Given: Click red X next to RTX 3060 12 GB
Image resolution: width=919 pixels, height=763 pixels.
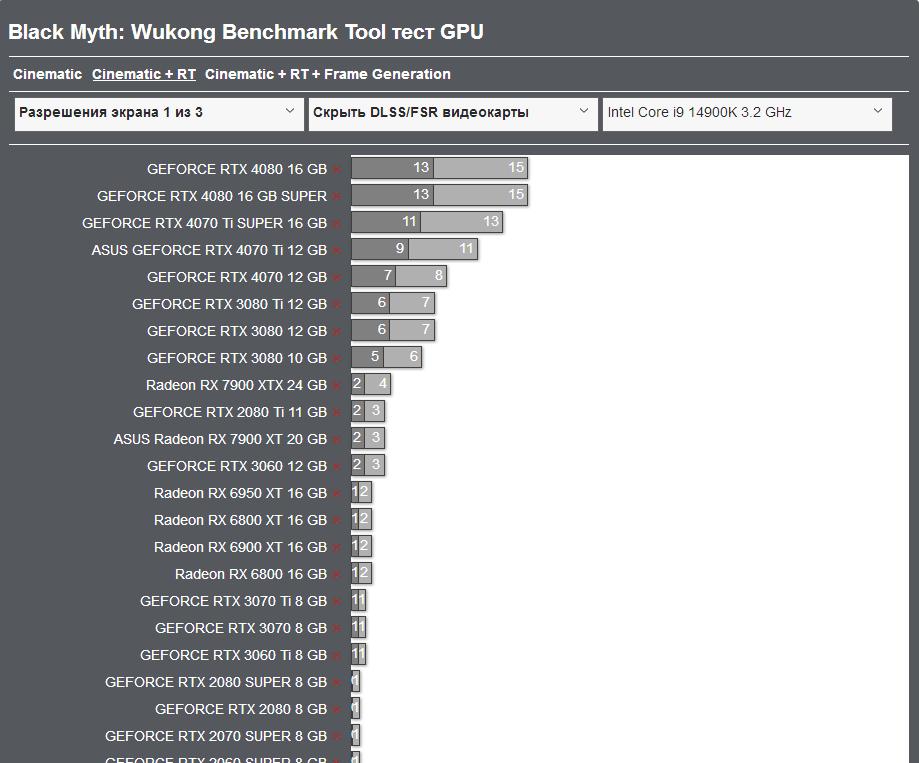Looking at the screenshot, I should (x=336, y=466).
